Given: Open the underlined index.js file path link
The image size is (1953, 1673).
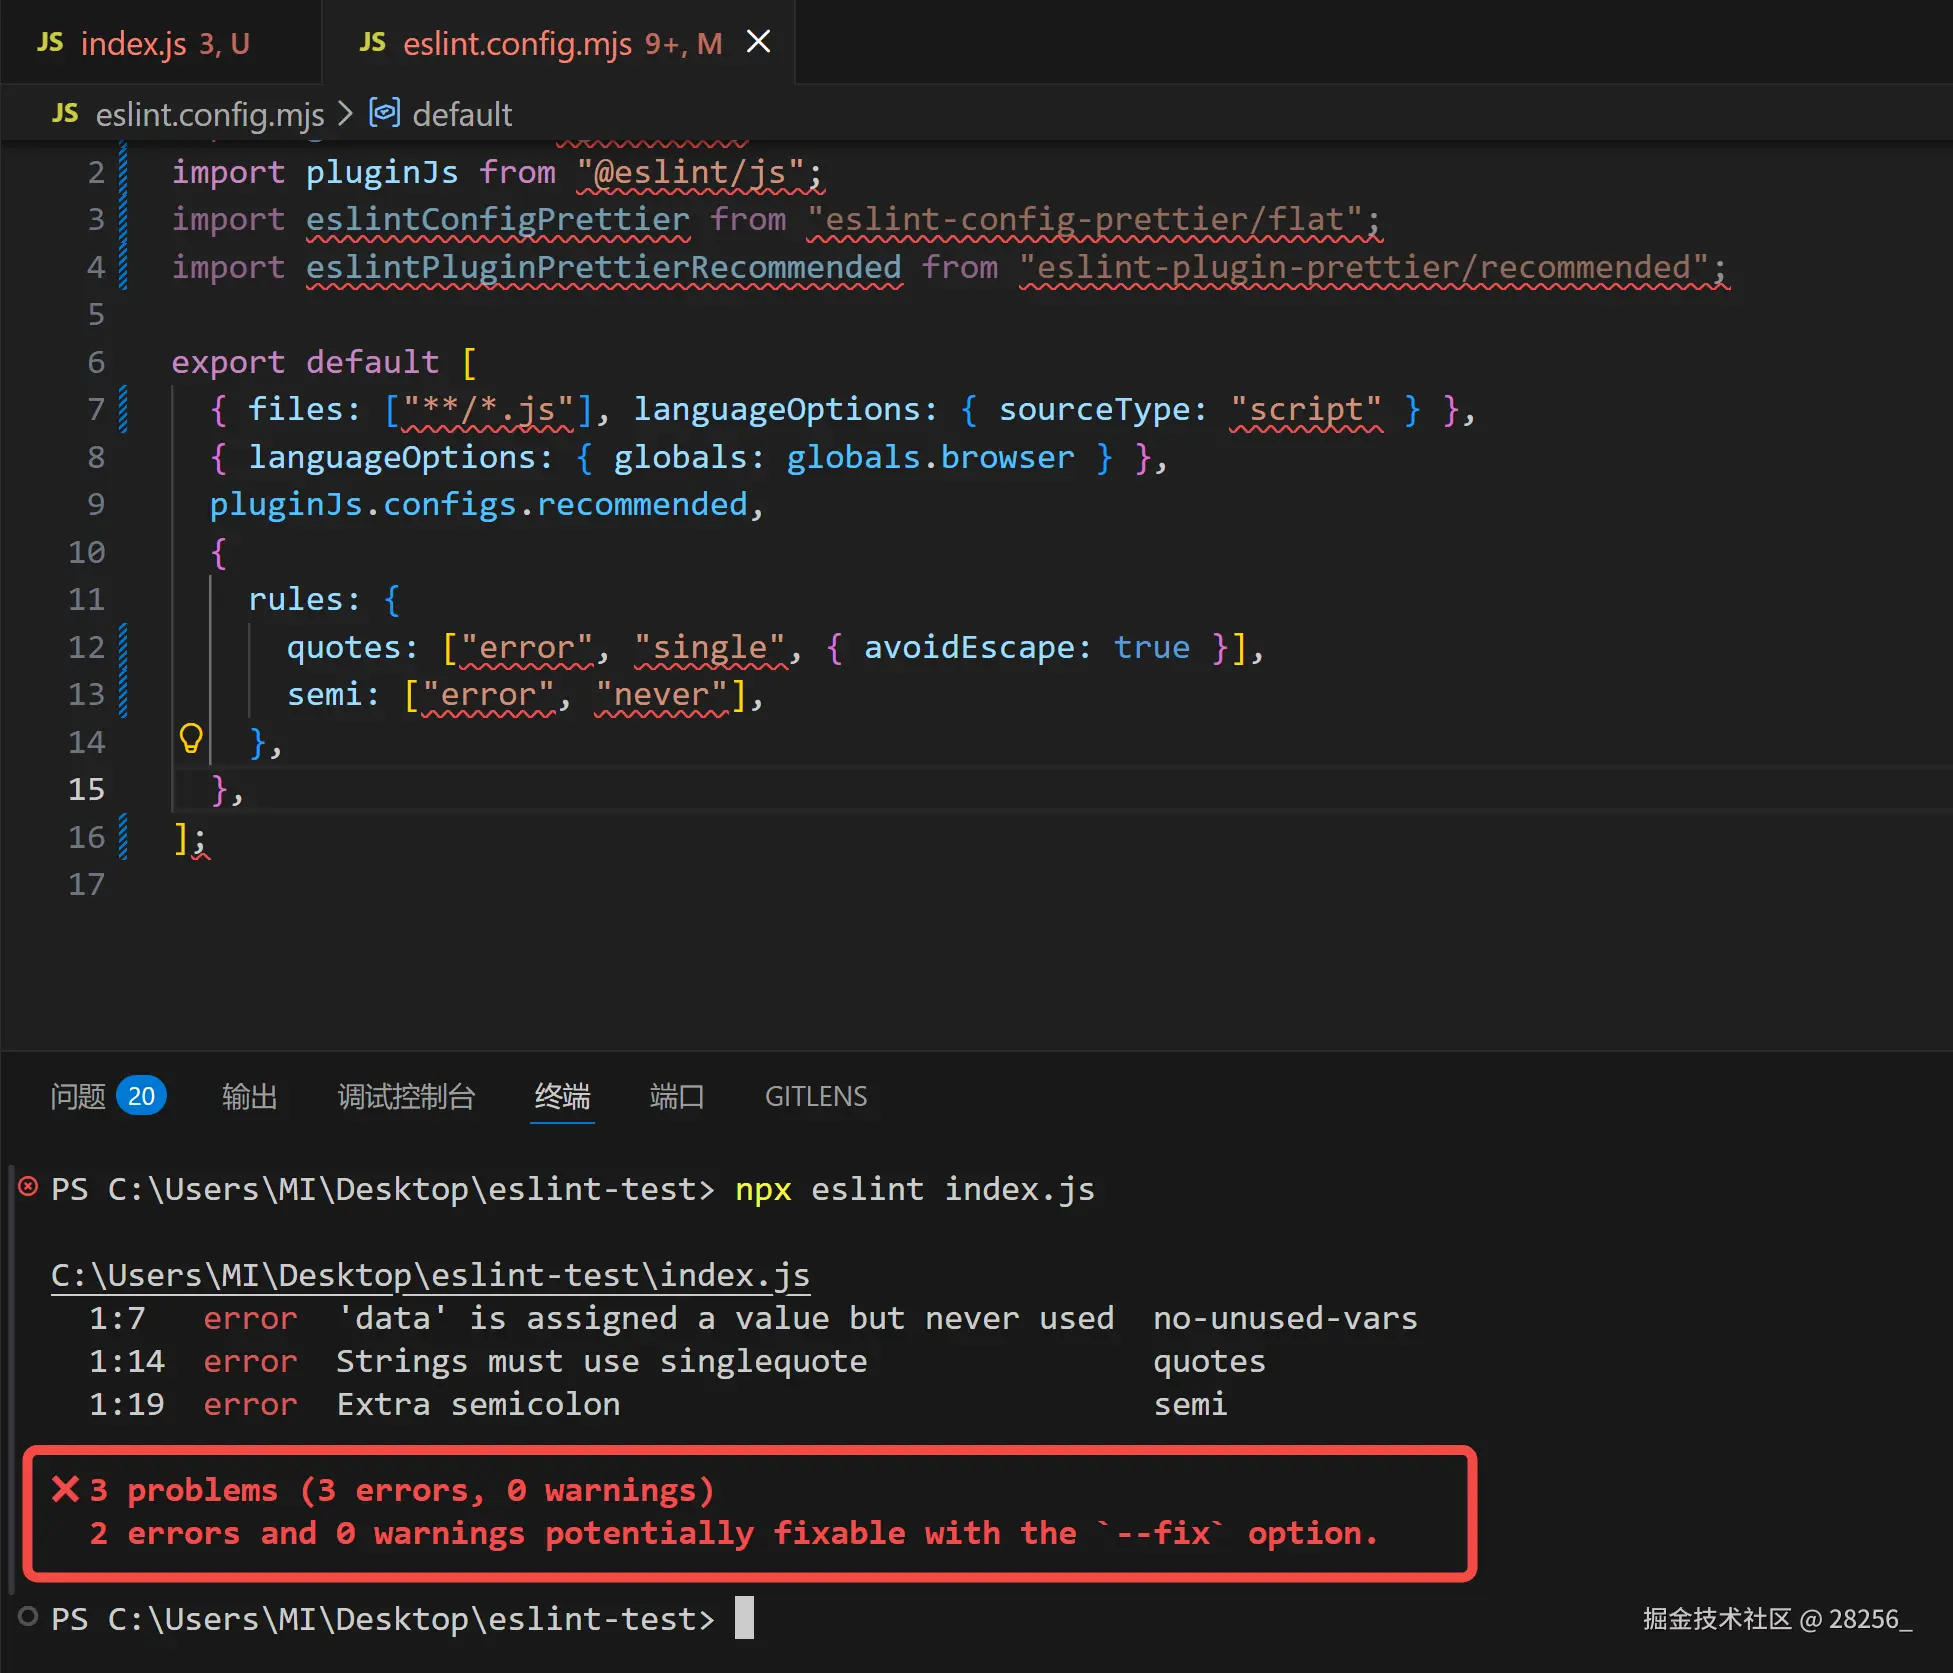Looking at the screenshot, I should tap(430, 1275).
